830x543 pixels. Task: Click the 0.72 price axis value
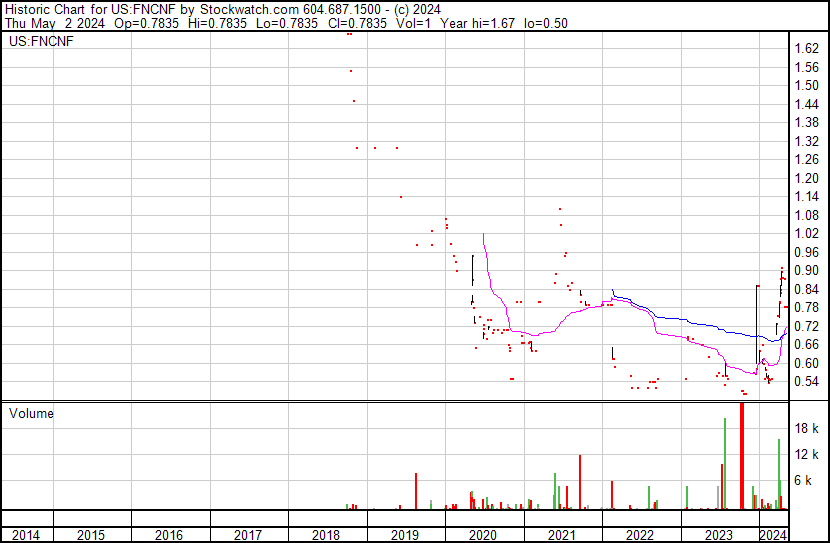[x=807, y=327]
